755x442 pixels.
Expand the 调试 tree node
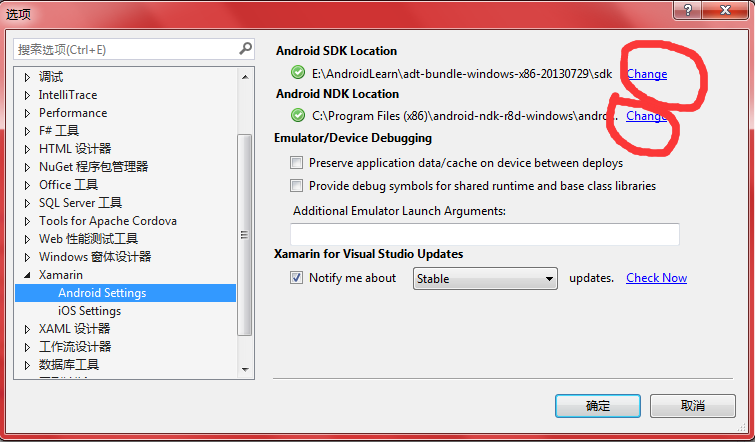click(x=27, y=77)
